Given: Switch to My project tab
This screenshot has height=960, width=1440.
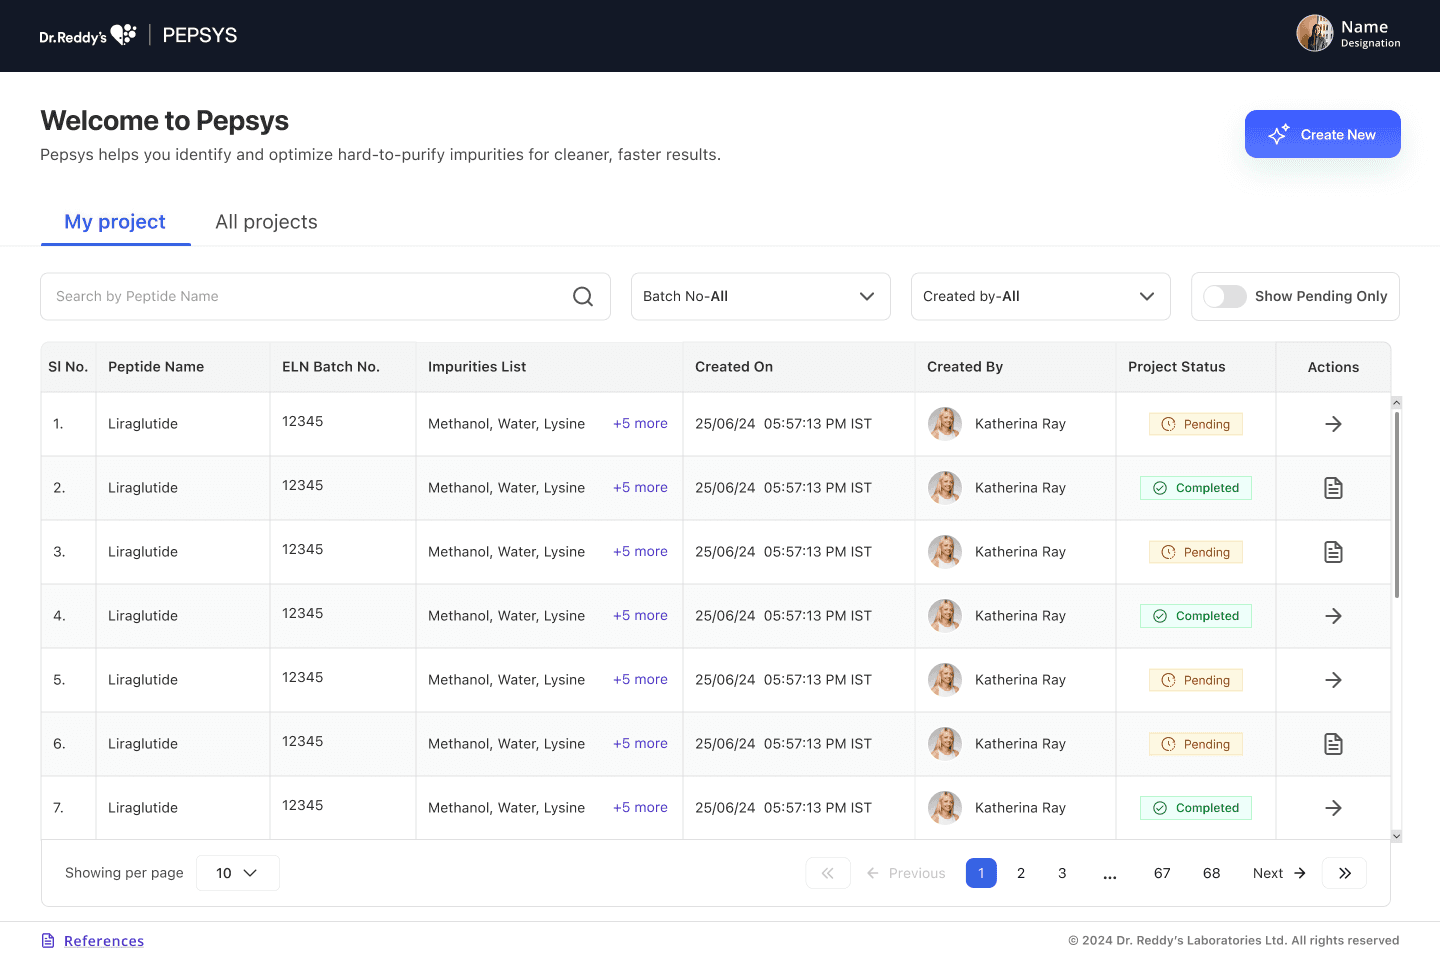Looking at the screenshot, I should 115,222.
